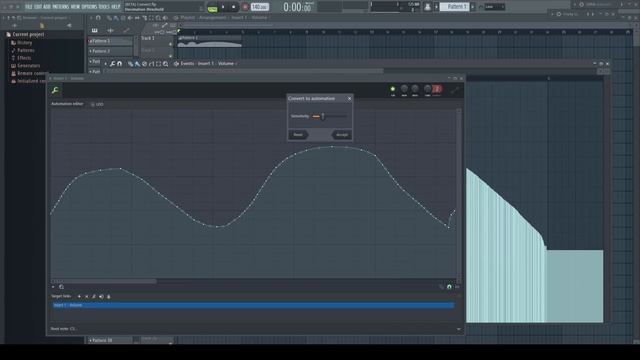Click the event editor wrench icon
This screenshot has width=640, height=360.
pyautogui.click(x=112, y=64)
